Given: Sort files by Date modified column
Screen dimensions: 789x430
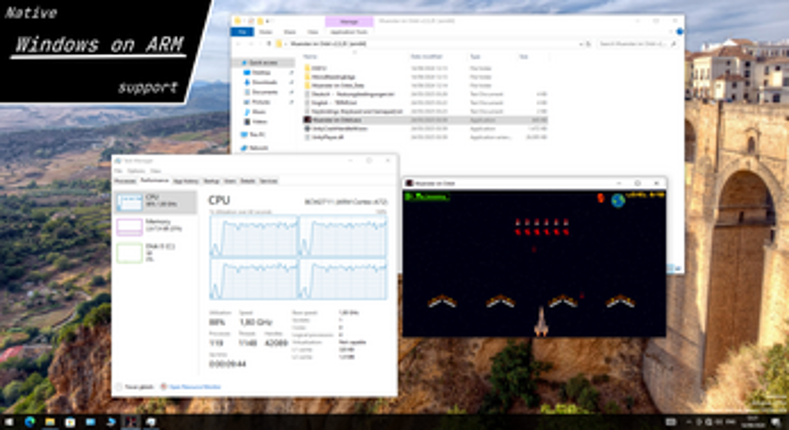Looking at the screenshot, I should (426, 56).
